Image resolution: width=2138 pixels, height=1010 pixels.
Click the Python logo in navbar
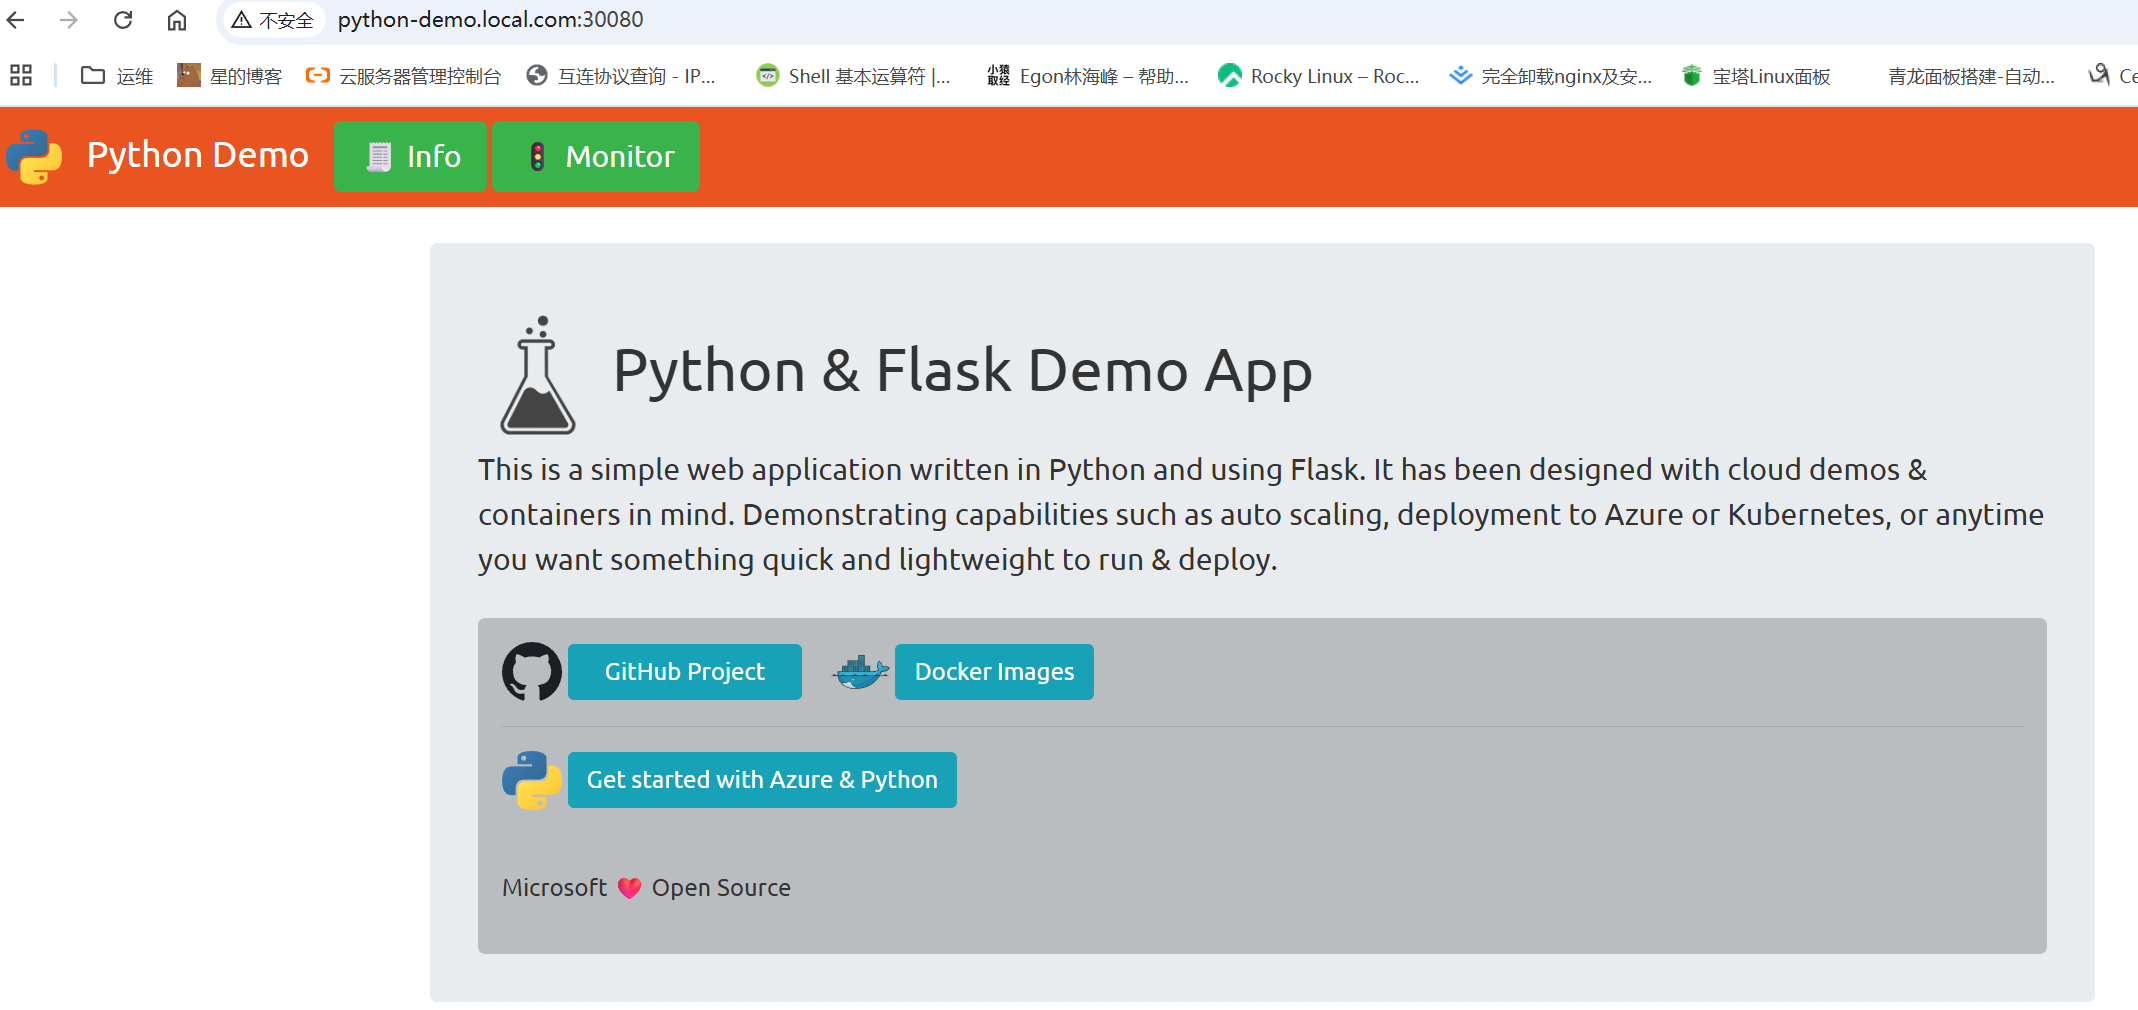pos(34,157)
